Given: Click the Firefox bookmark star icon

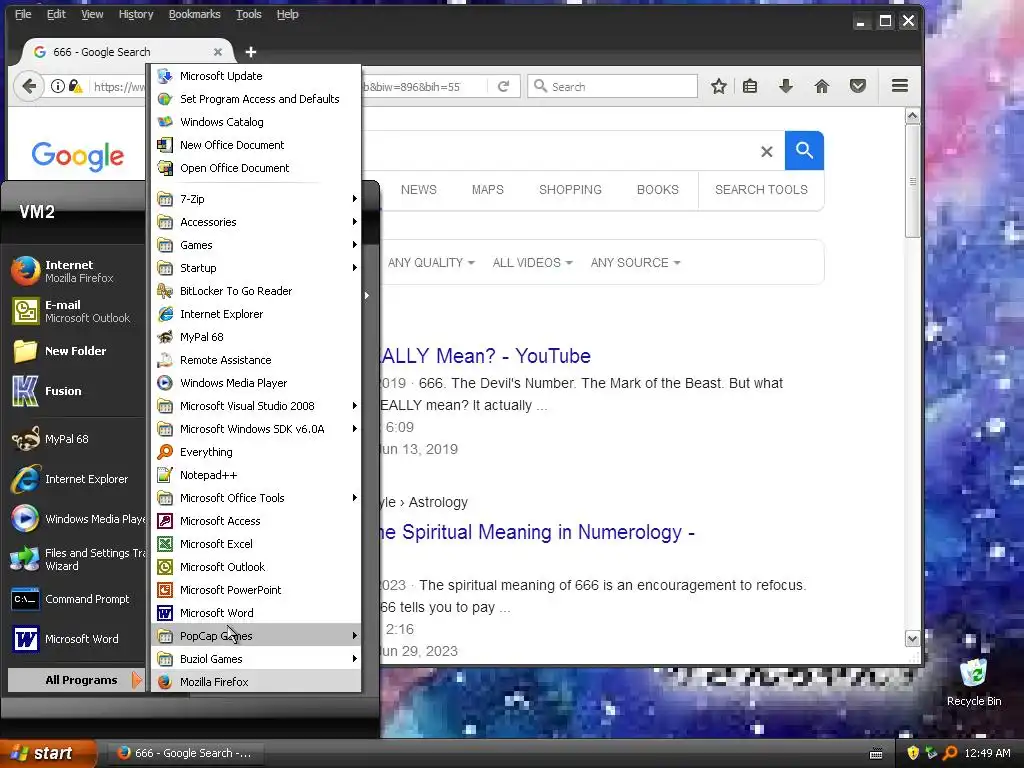Looking at the screenshot, I should [718, 86].
